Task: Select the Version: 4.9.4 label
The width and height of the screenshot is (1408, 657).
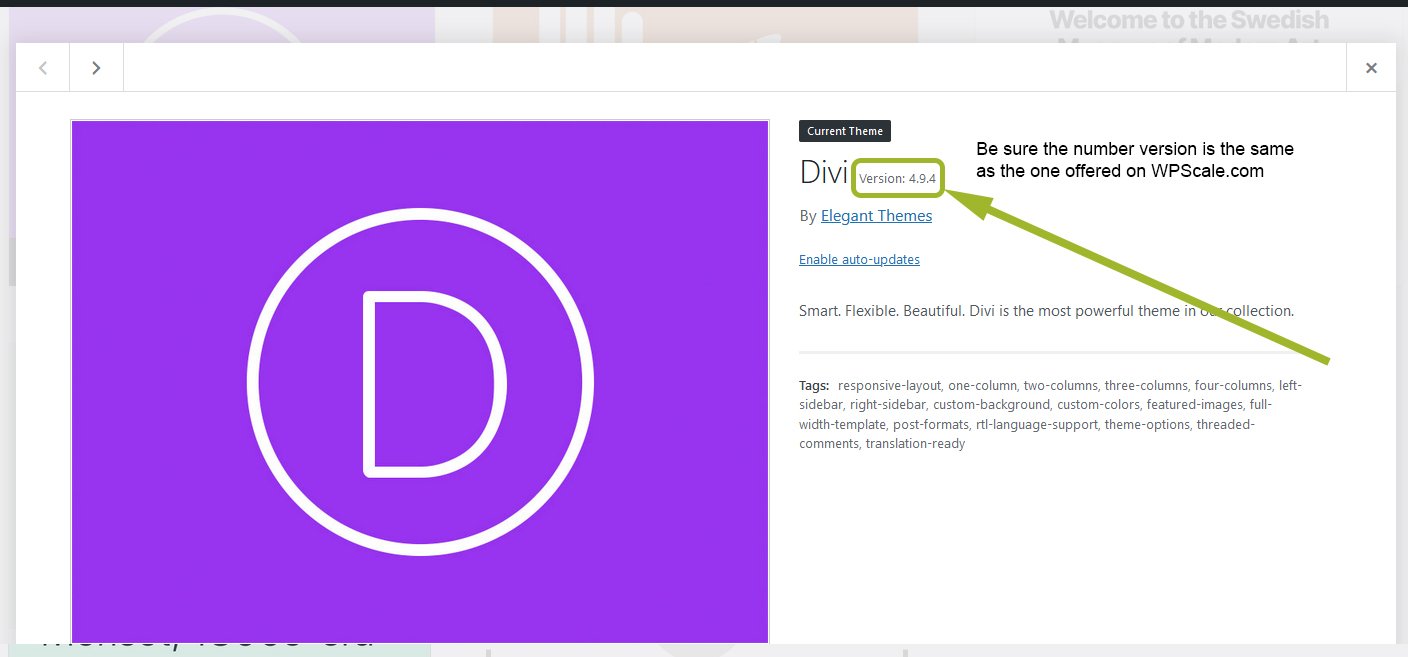Action: [897, 179]
